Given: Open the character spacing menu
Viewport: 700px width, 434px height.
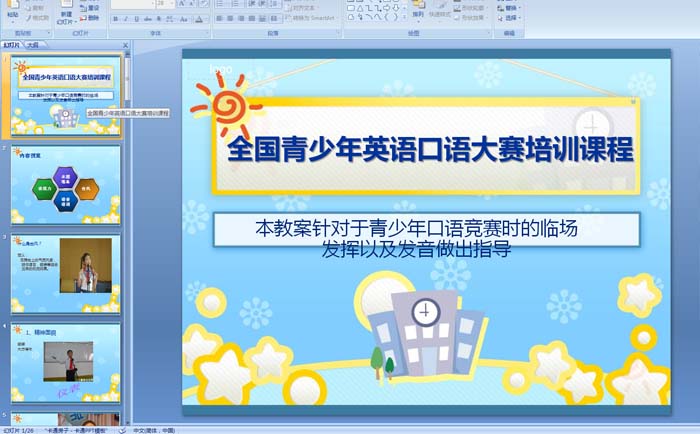Looking at the screenshot, I should pos(170,19).
